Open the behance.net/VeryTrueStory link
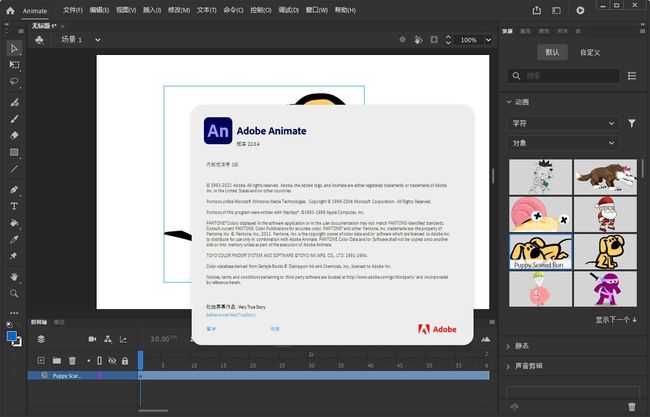The width and height of the screenshot is (650, 417). [x=231, y=315]
